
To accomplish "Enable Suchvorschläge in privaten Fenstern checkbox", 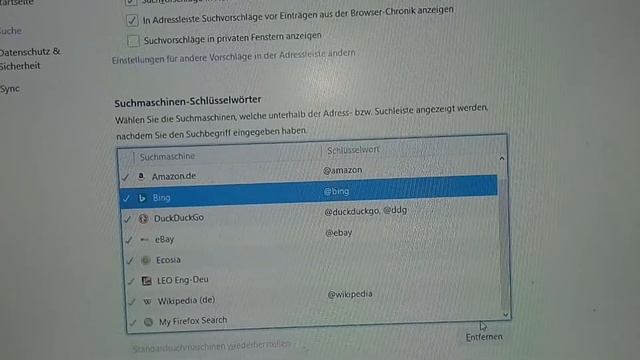I will [133, 41].
